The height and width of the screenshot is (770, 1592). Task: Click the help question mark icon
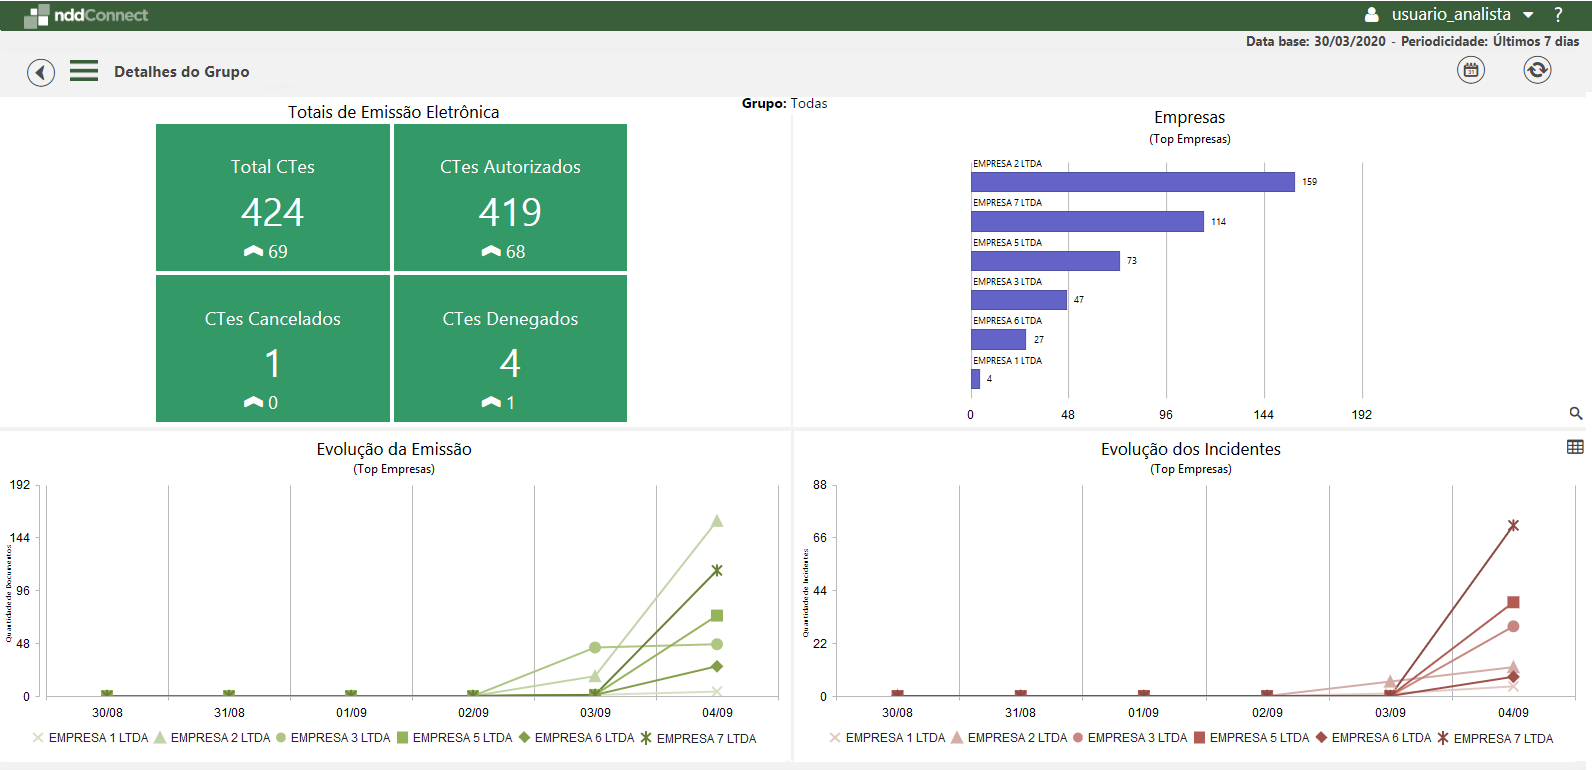click(1557, 15)
